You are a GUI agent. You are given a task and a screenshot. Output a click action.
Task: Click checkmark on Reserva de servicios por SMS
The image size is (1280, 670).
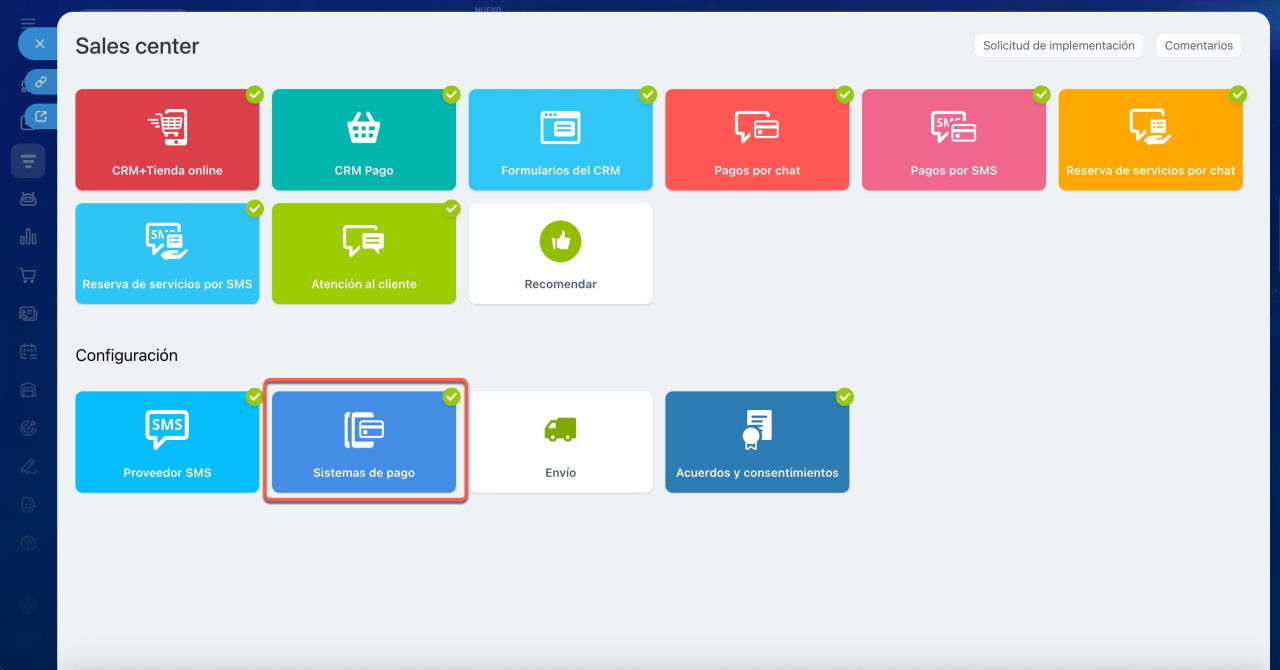[x=255, y=208]
